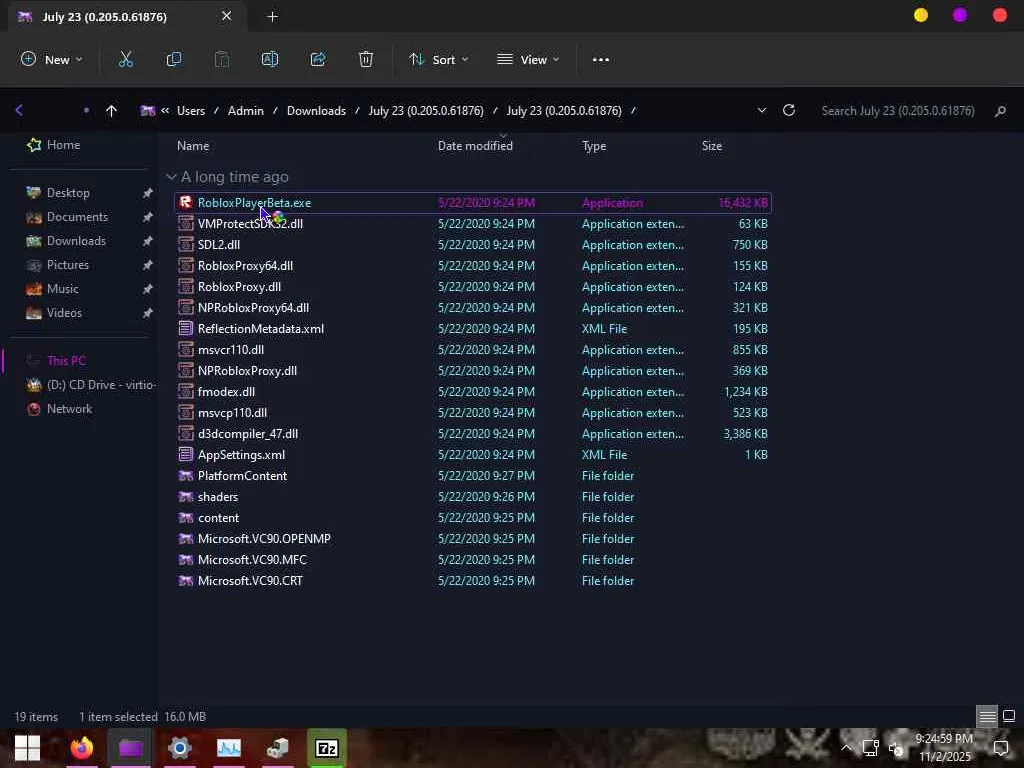Click the taskbar clock and date
Image resolution: width=1024 pixels, height=768 pixels.
click(944, 748)
